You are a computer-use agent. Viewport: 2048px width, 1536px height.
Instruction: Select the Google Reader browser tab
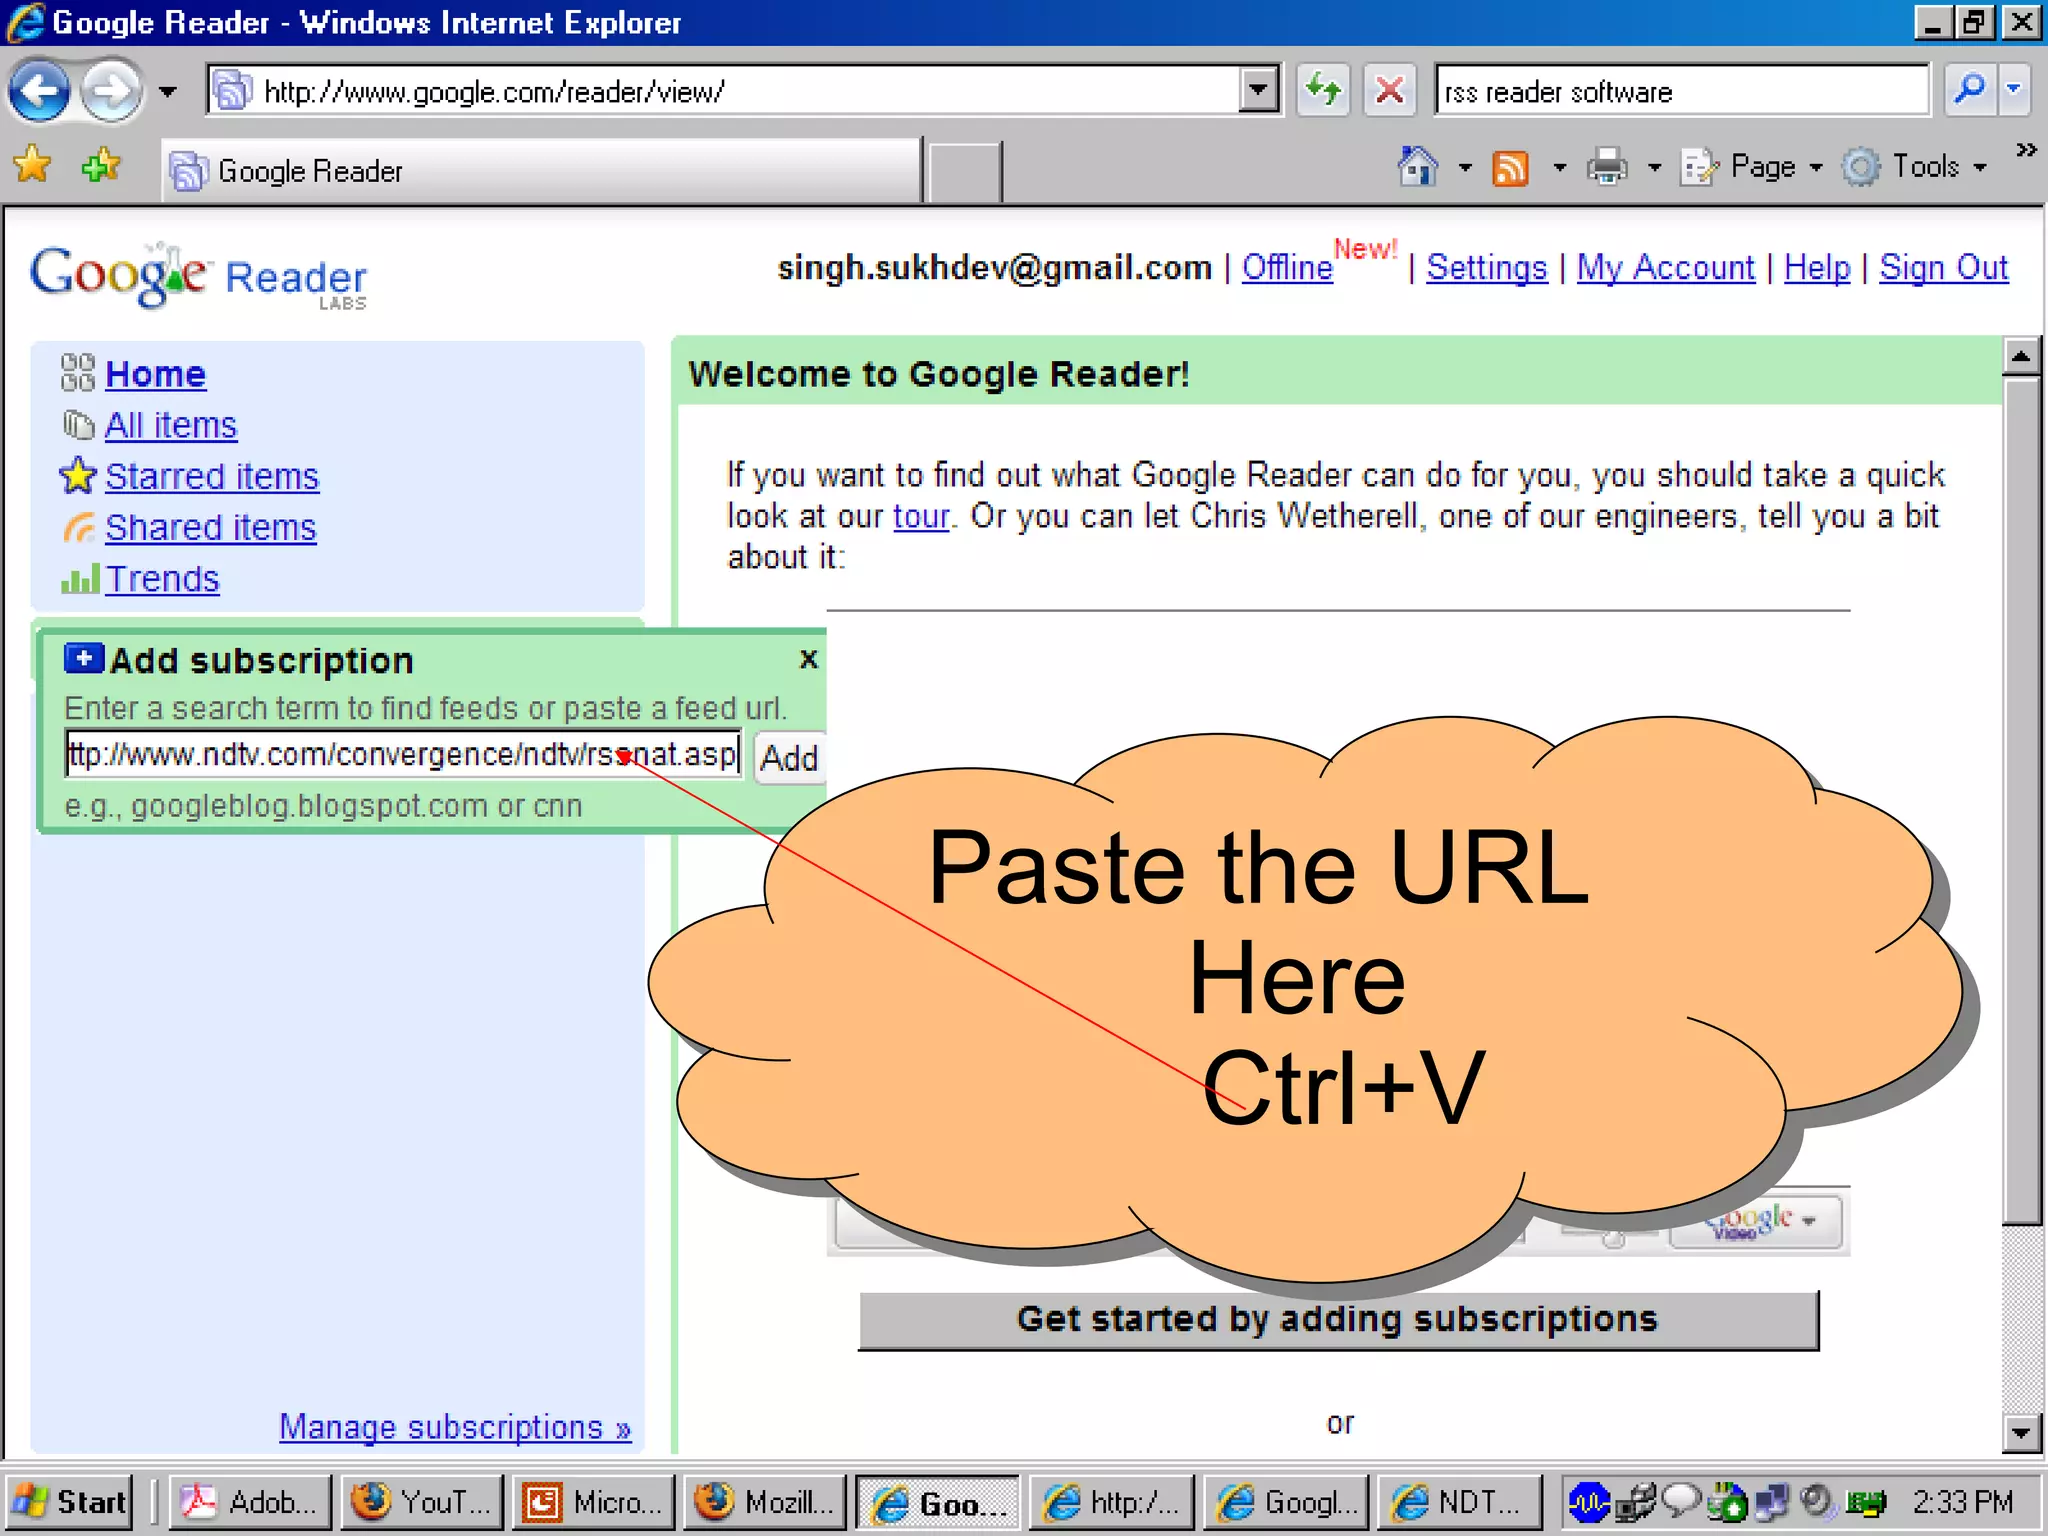(541, 171)
